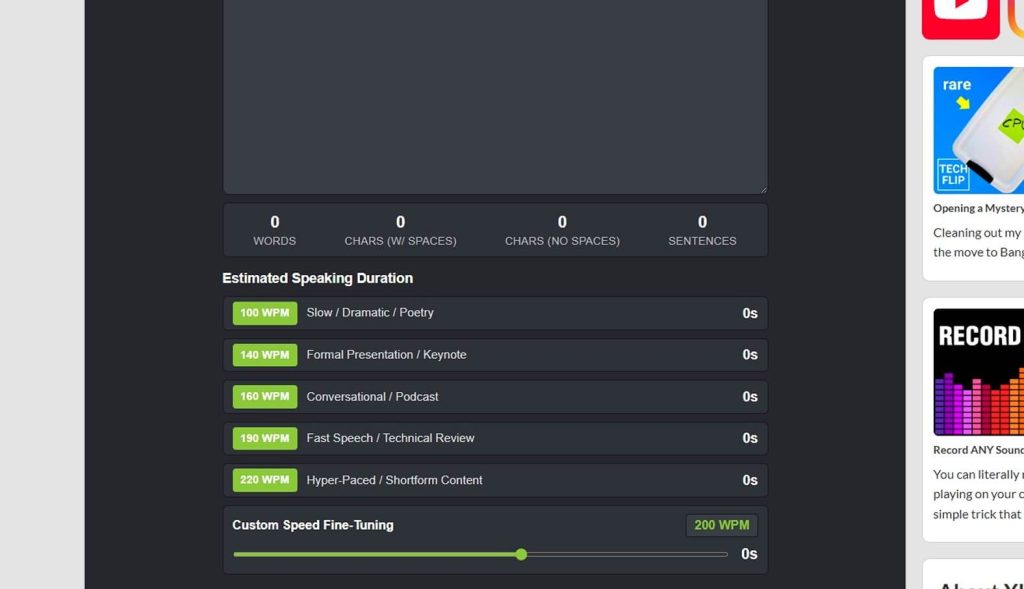Select the 140 WPM badge
The height and width of the screenshot is (589, 1024).
pyautogui.click(x=264, y=355)
